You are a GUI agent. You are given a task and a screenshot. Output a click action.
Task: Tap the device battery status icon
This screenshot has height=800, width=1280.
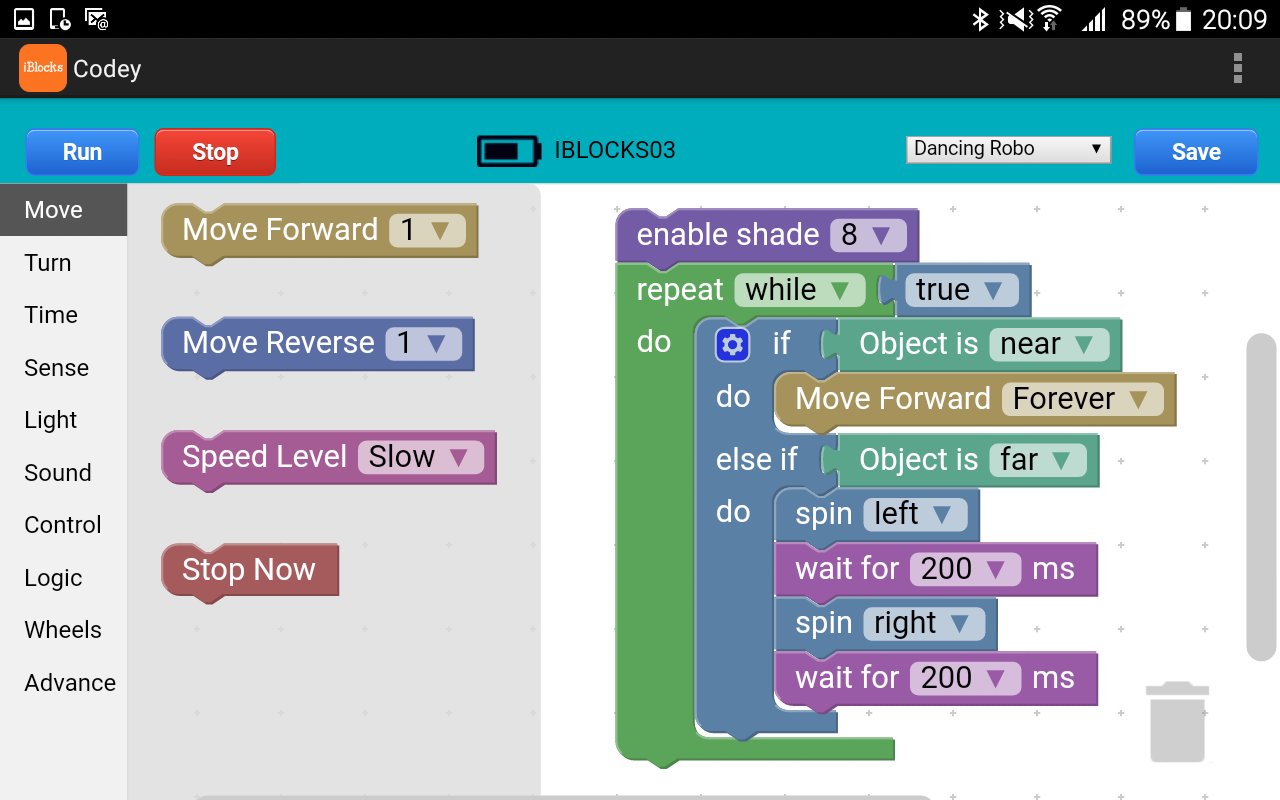(x=1183, y=18)
